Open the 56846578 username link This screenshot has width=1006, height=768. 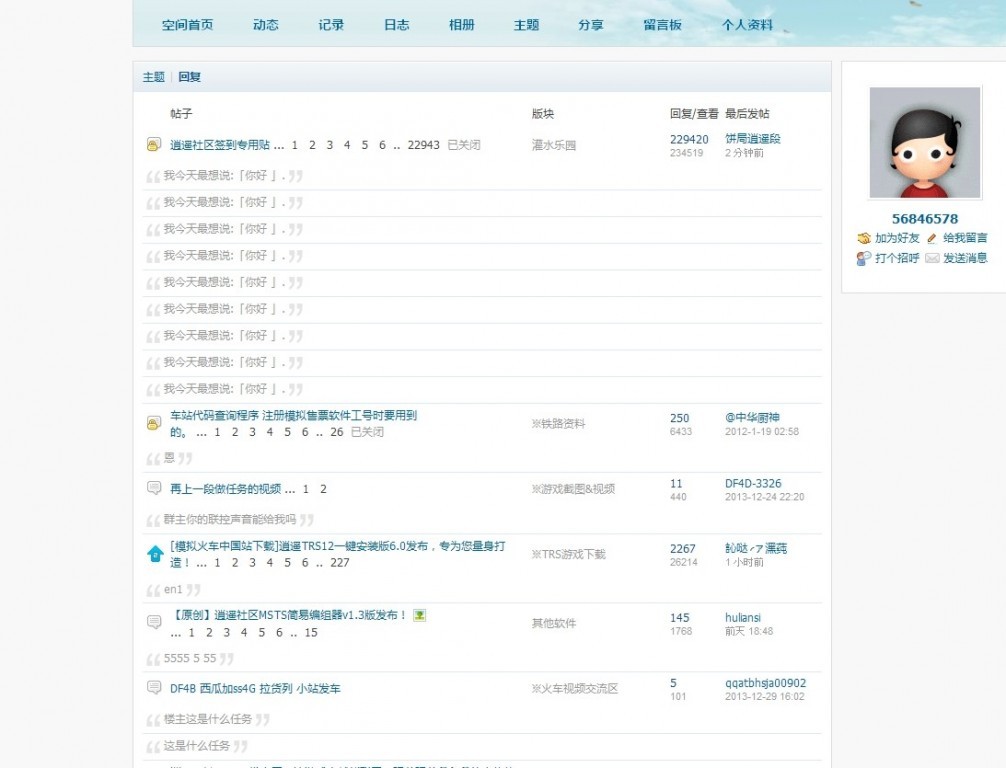[924, 218]
